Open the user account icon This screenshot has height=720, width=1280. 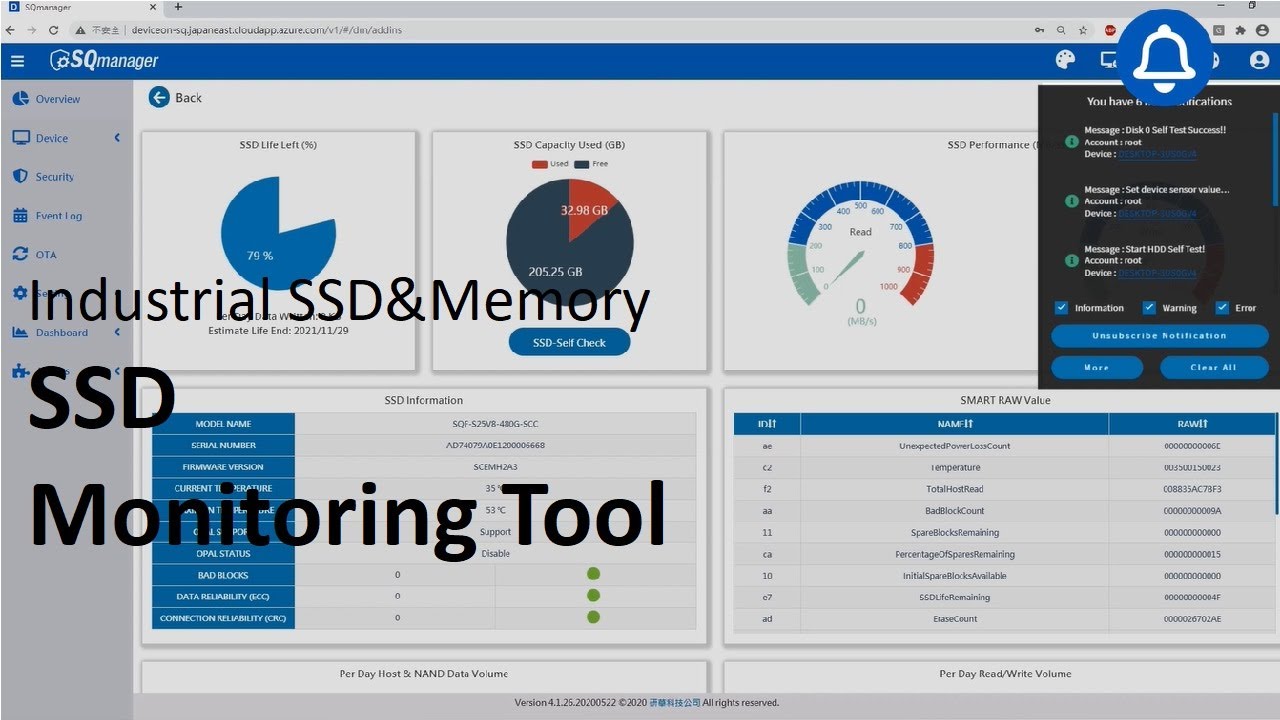pos(1259,60)
